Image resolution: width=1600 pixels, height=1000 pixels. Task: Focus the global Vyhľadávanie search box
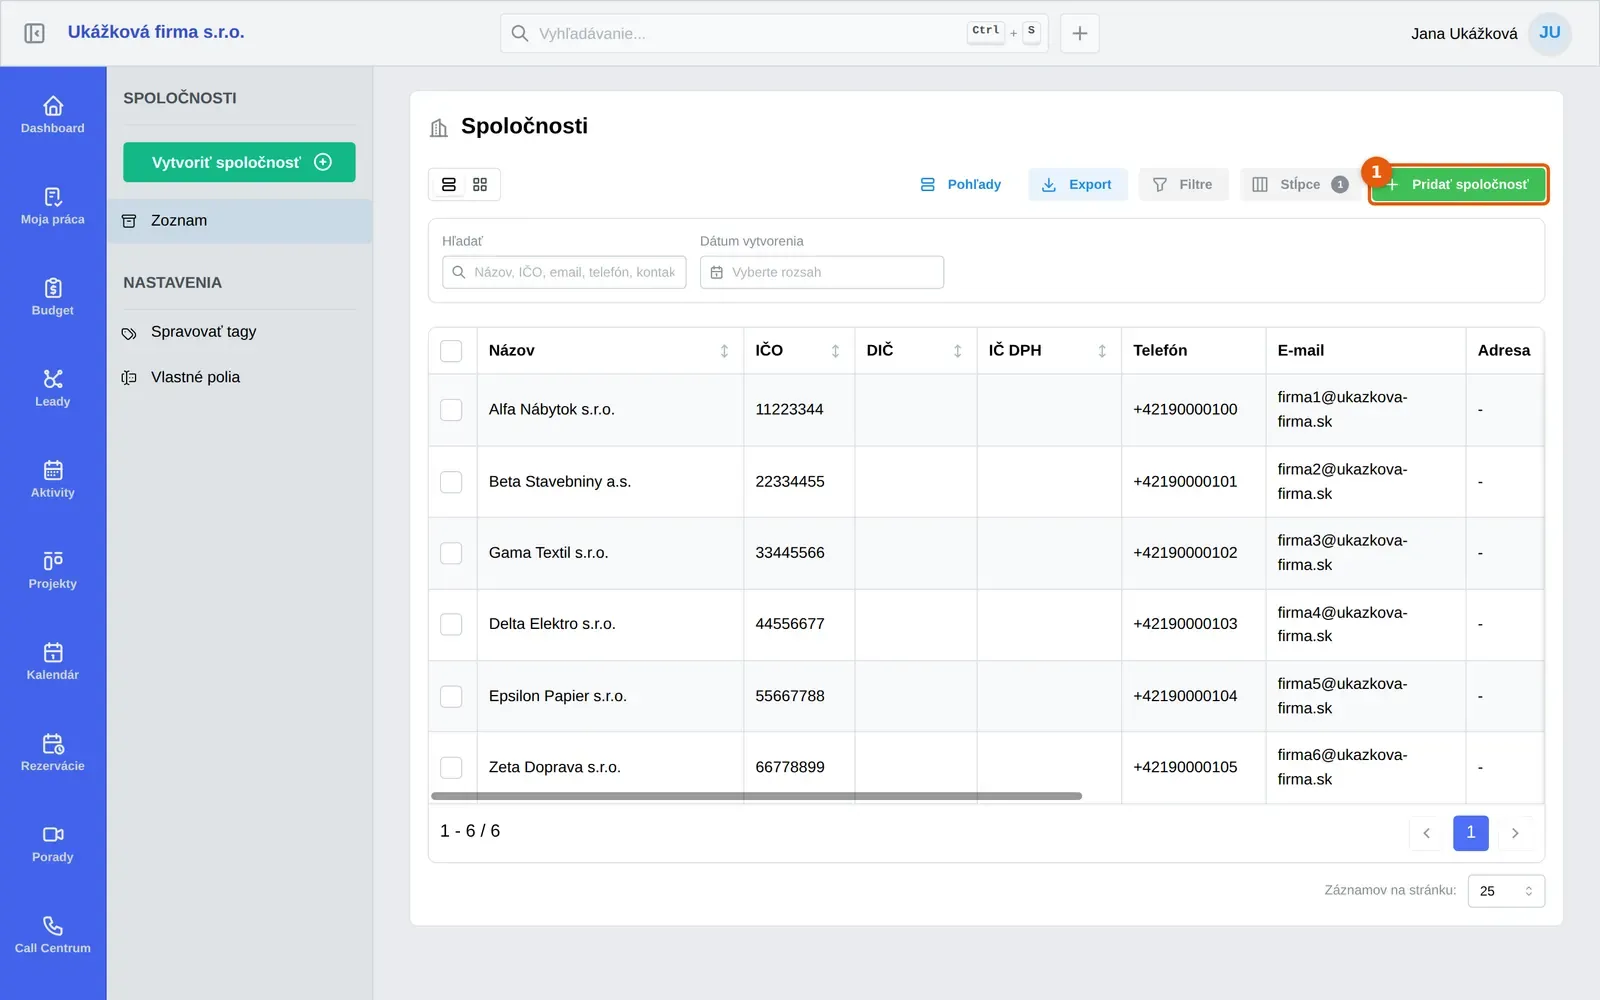click(774, 33)
